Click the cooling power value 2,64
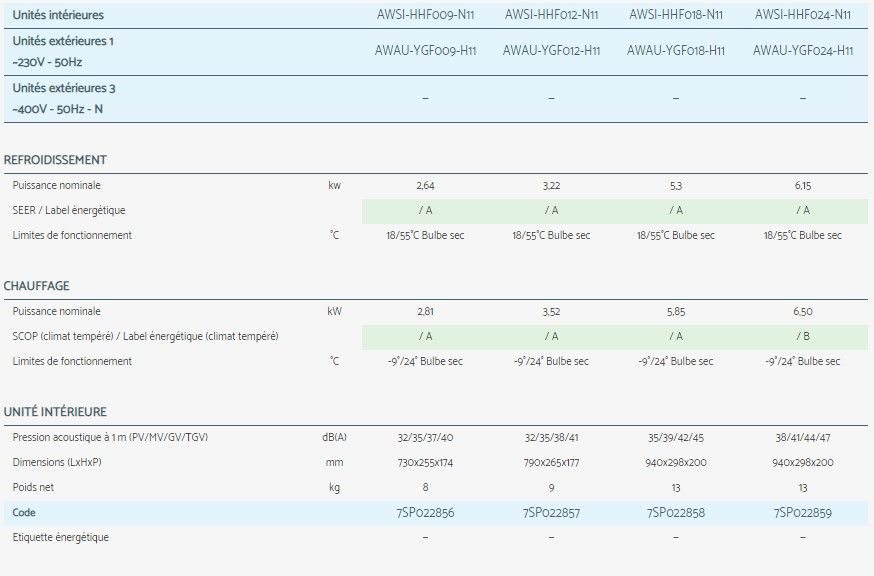The image size is (874, 576). click(426, 185)
